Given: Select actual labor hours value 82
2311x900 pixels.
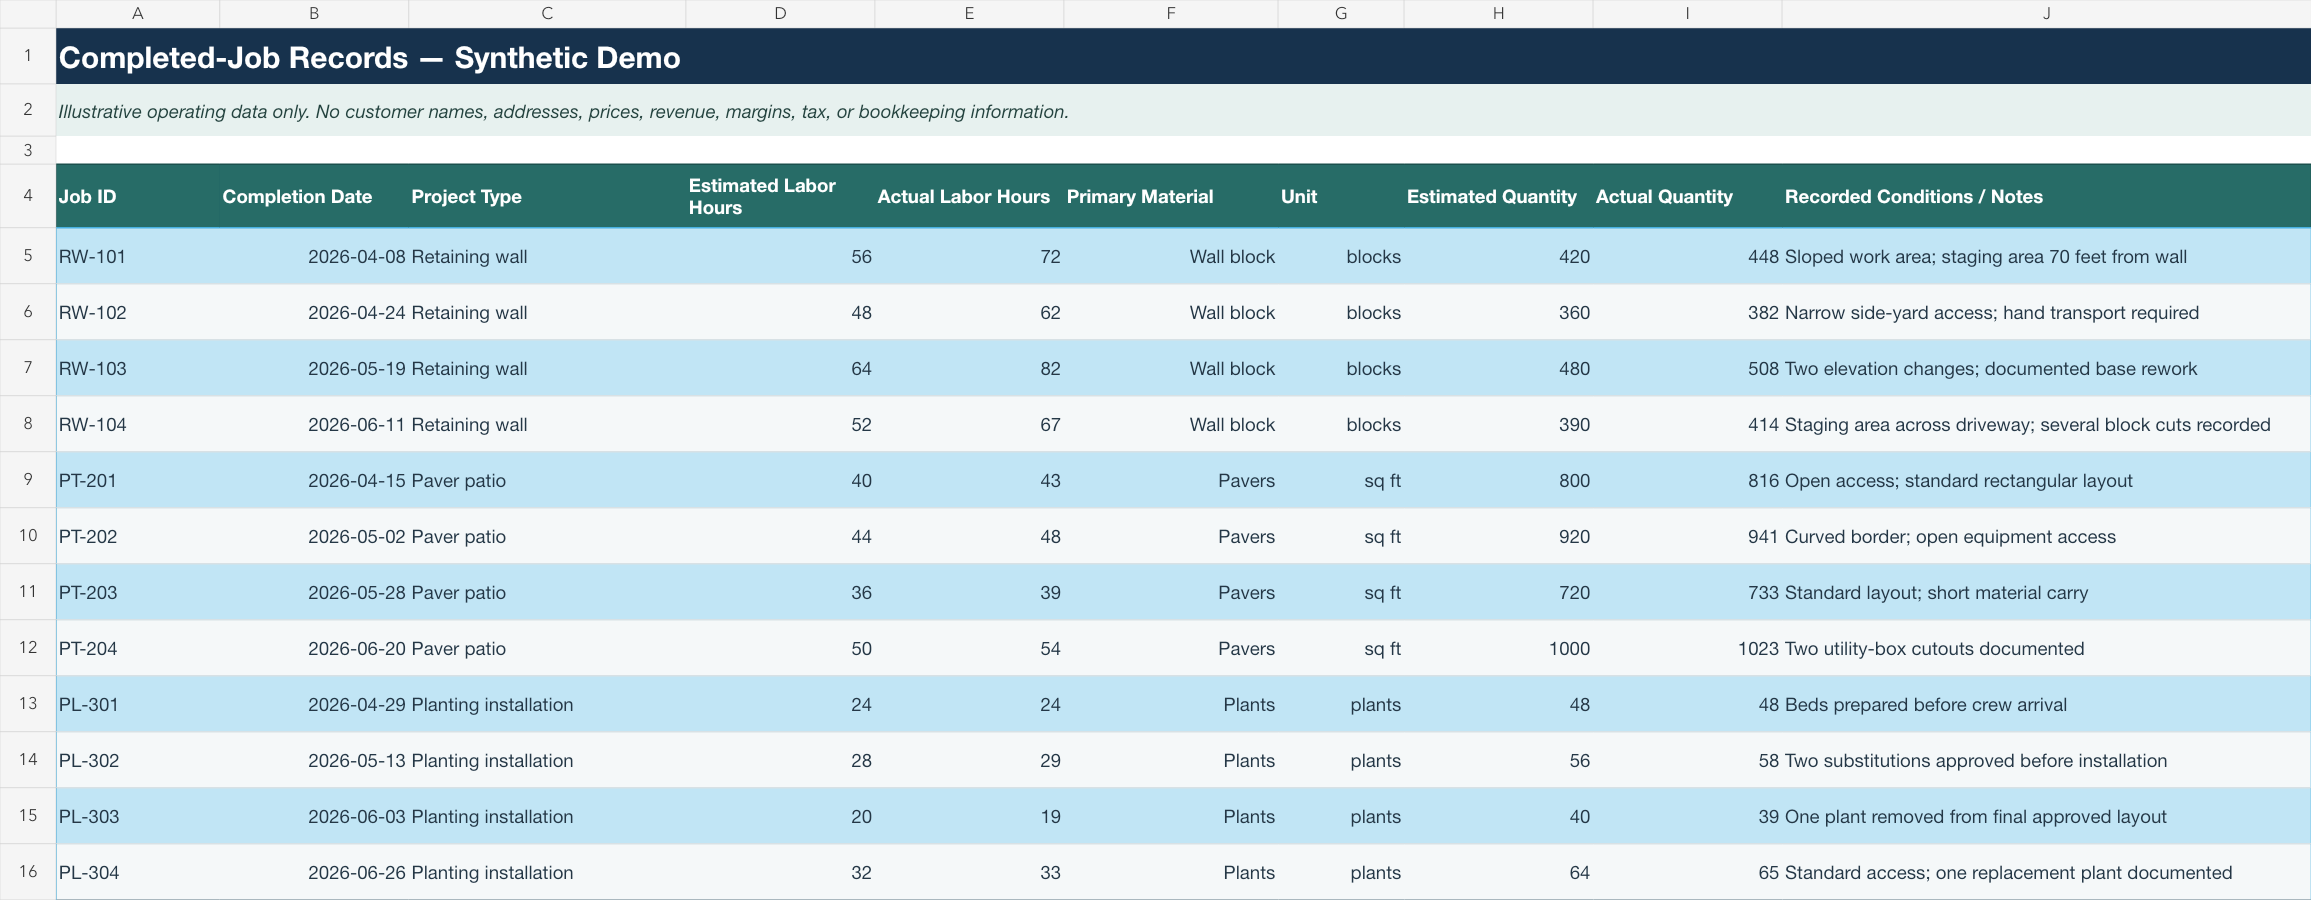Looking at the screenshot, I should point(969,368).
